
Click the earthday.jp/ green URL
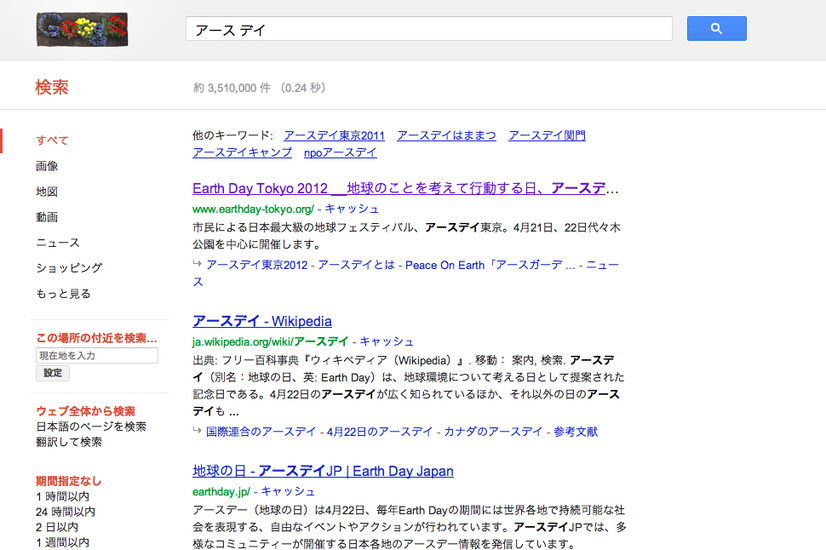tap(221, 492)
